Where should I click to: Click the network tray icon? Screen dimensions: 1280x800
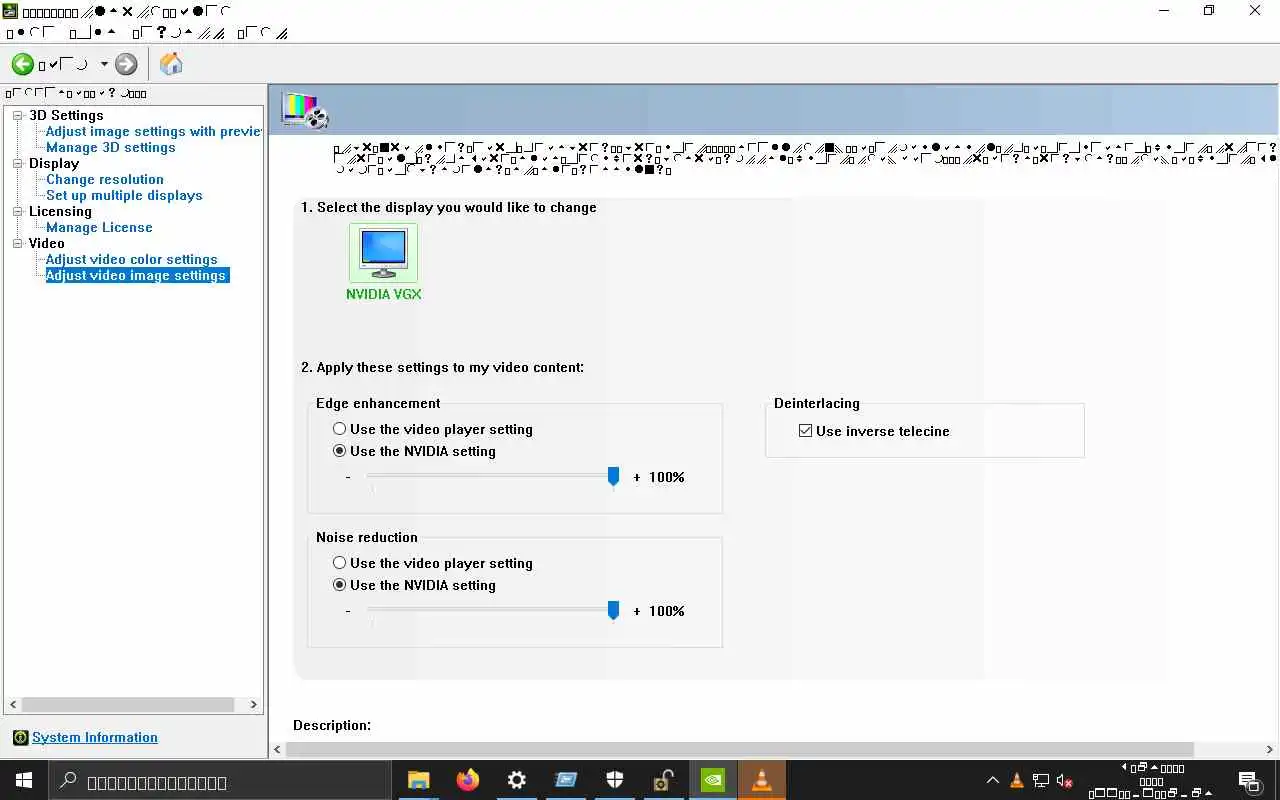pos(1041,781)
